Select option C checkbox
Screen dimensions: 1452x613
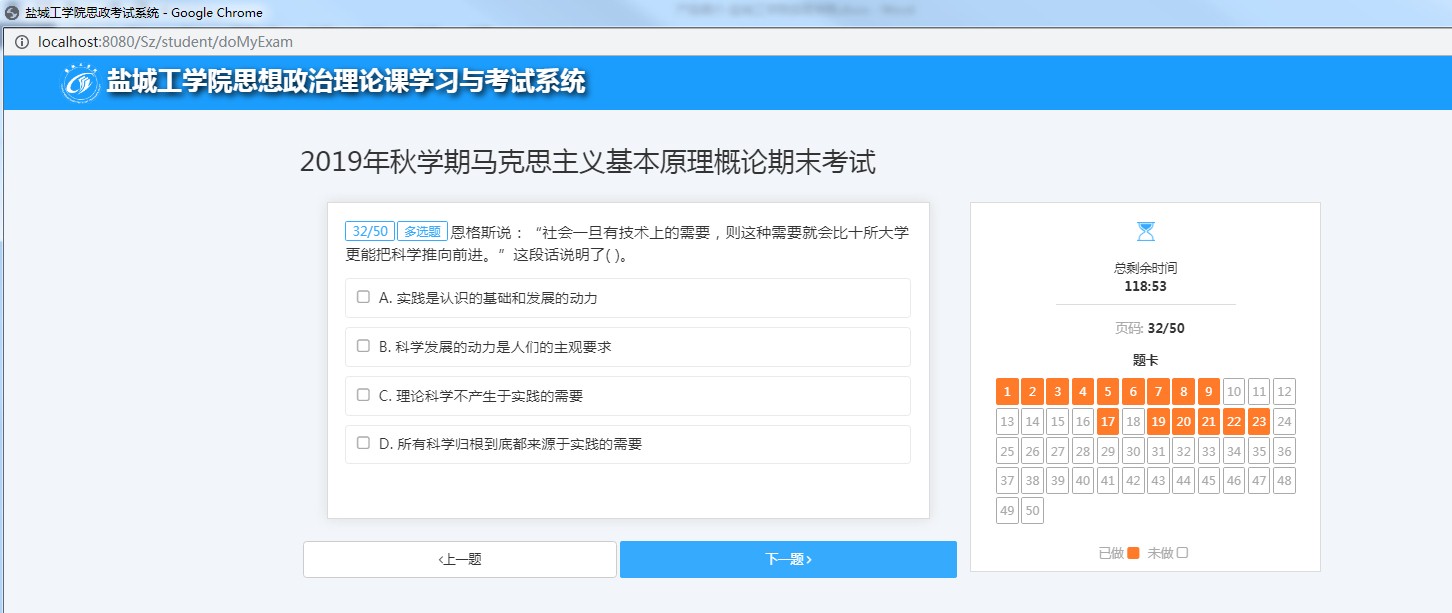pos(364,395)
